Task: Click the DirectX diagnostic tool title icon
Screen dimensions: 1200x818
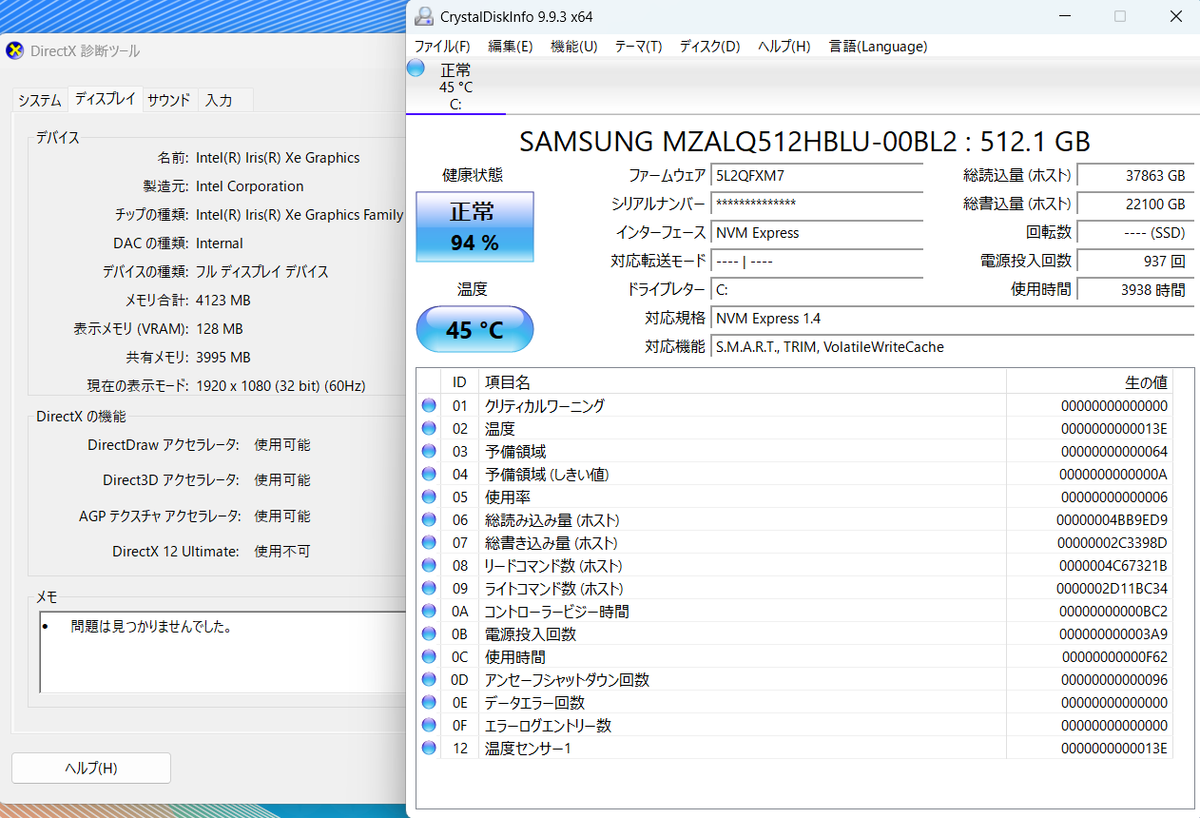Action: click(x=15, y=50)
